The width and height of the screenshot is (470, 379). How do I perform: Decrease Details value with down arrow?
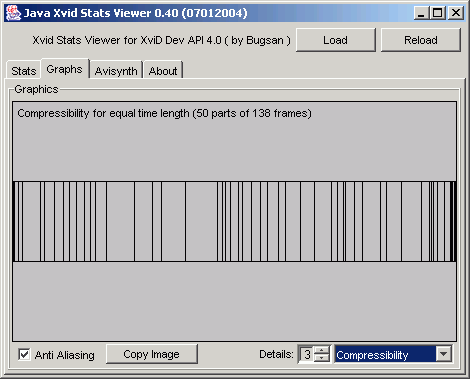[322, 358]
